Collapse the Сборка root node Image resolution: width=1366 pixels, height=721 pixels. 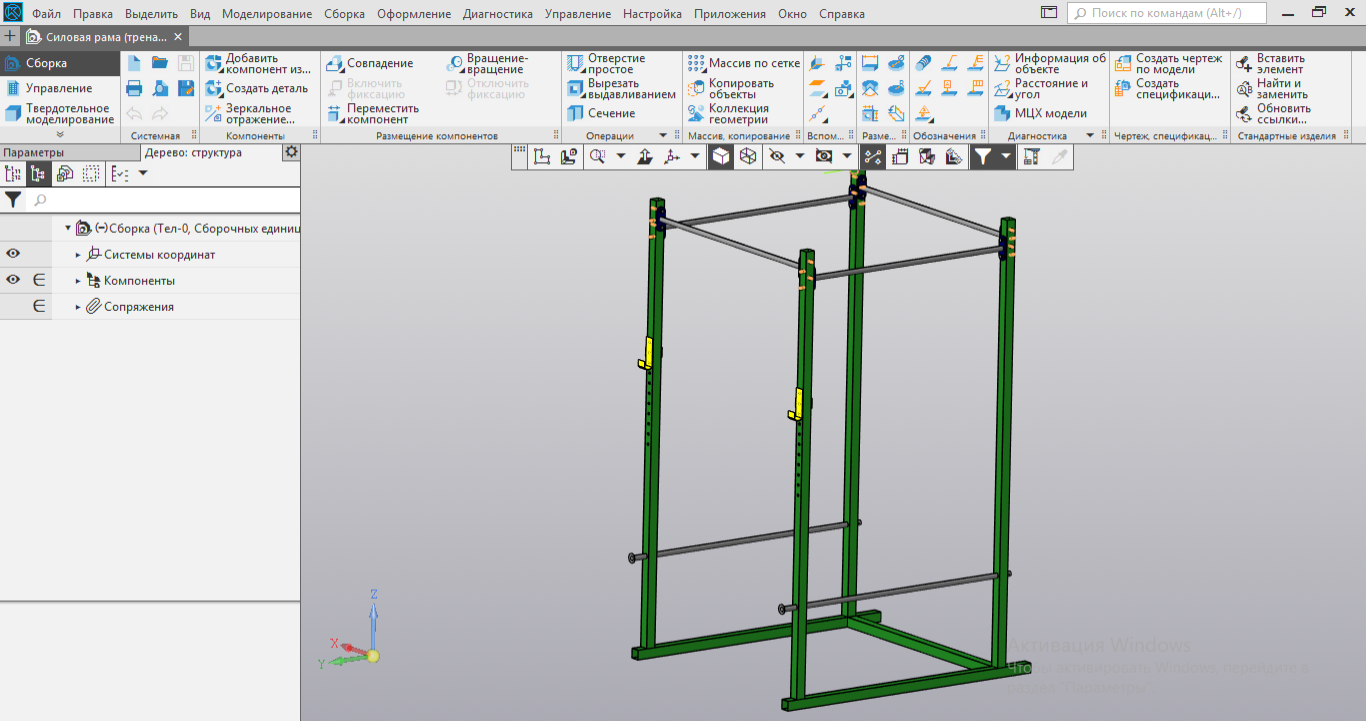click(x=68, y=228)
